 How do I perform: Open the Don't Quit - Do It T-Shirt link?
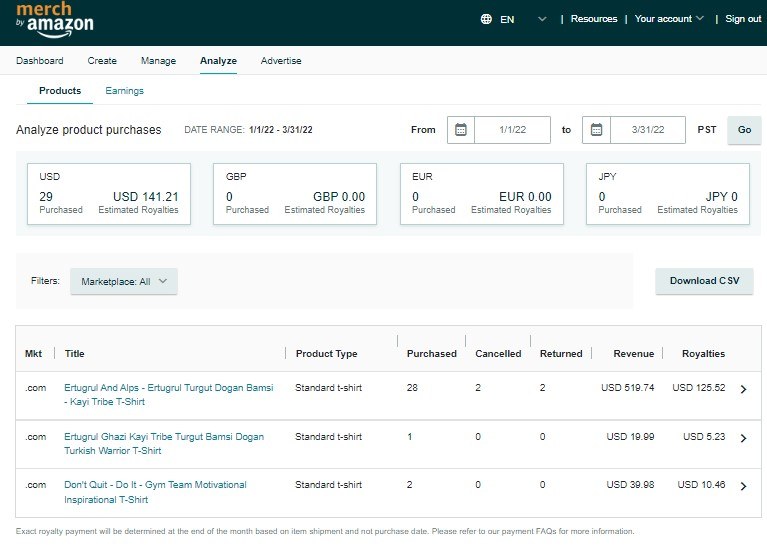click(155, 492)
